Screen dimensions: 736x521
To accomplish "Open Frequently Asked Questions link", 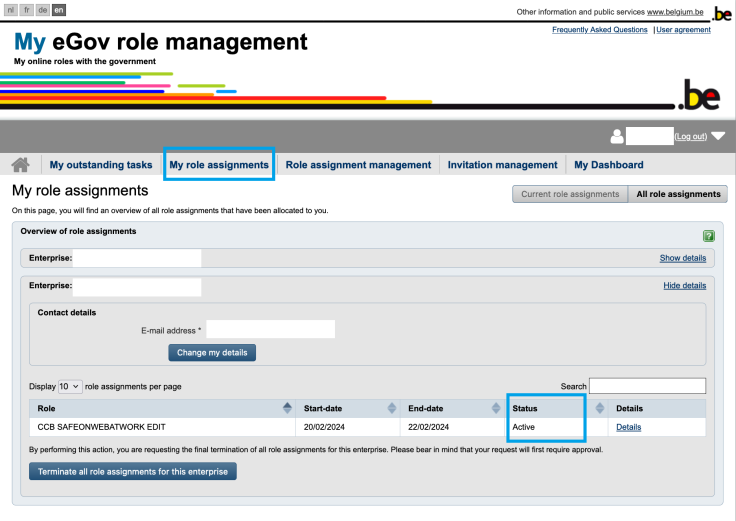I will pos(599,30).
